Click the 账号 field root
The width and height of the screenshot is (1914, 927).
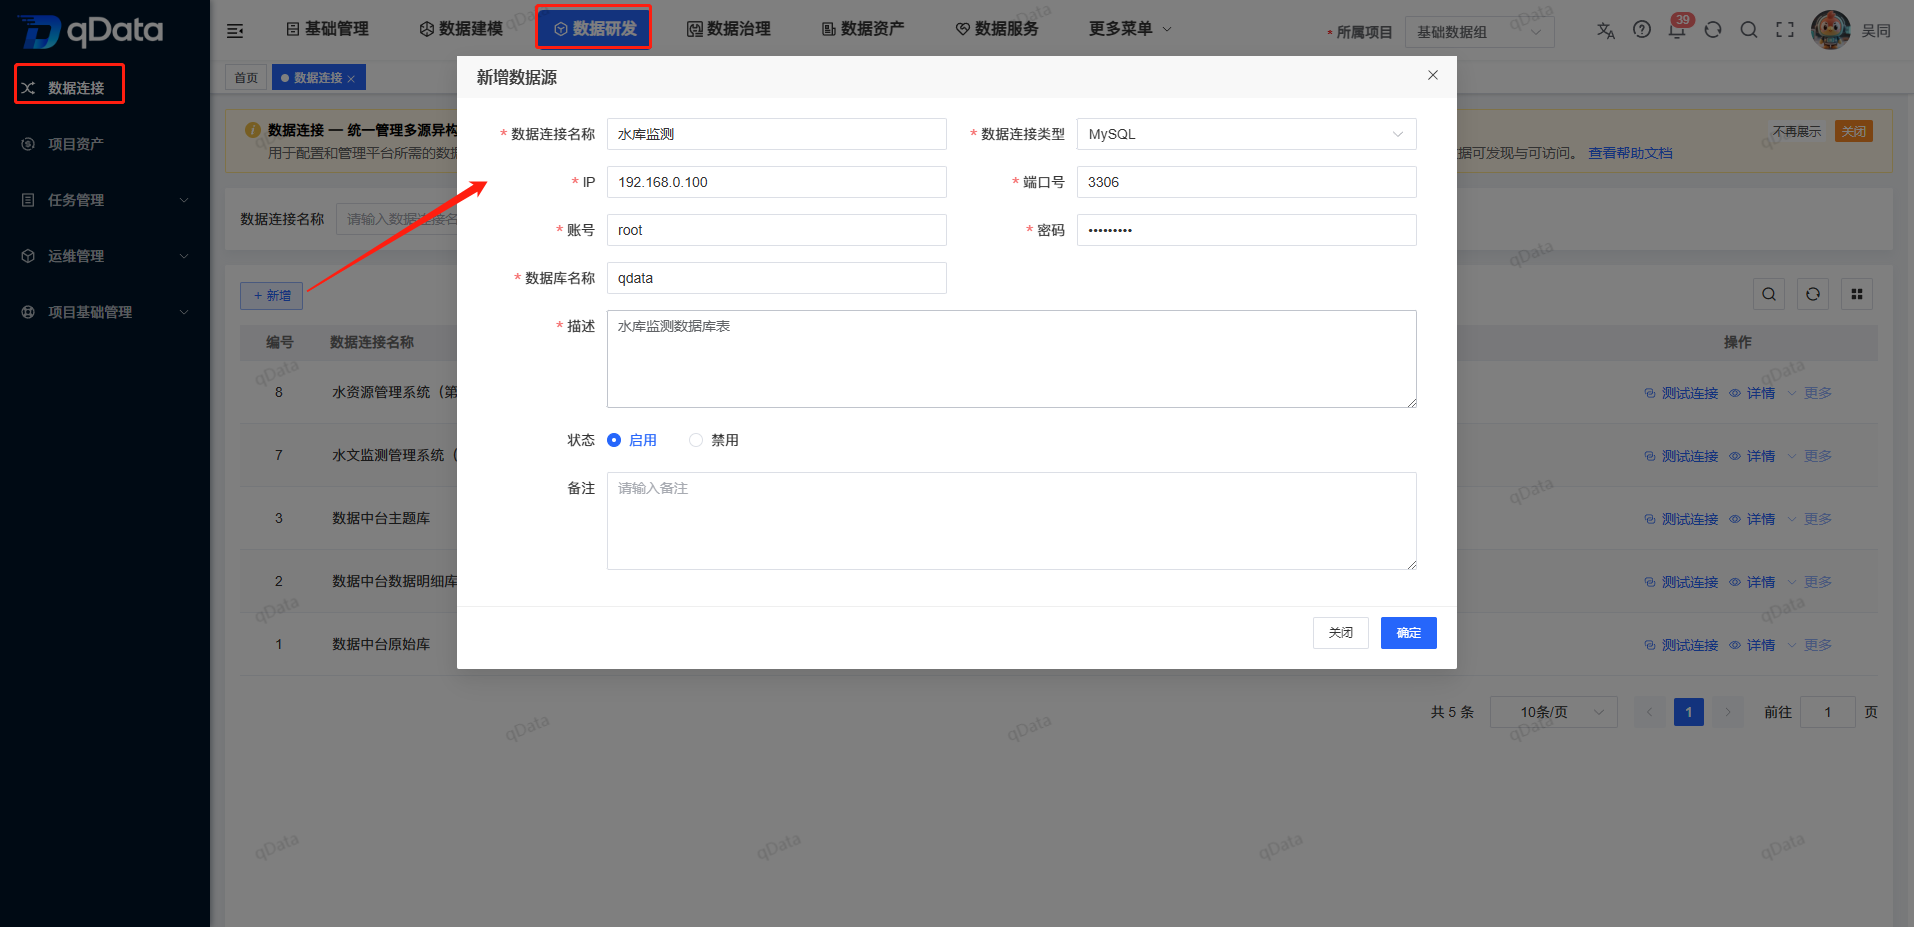(x=776, y=230)
